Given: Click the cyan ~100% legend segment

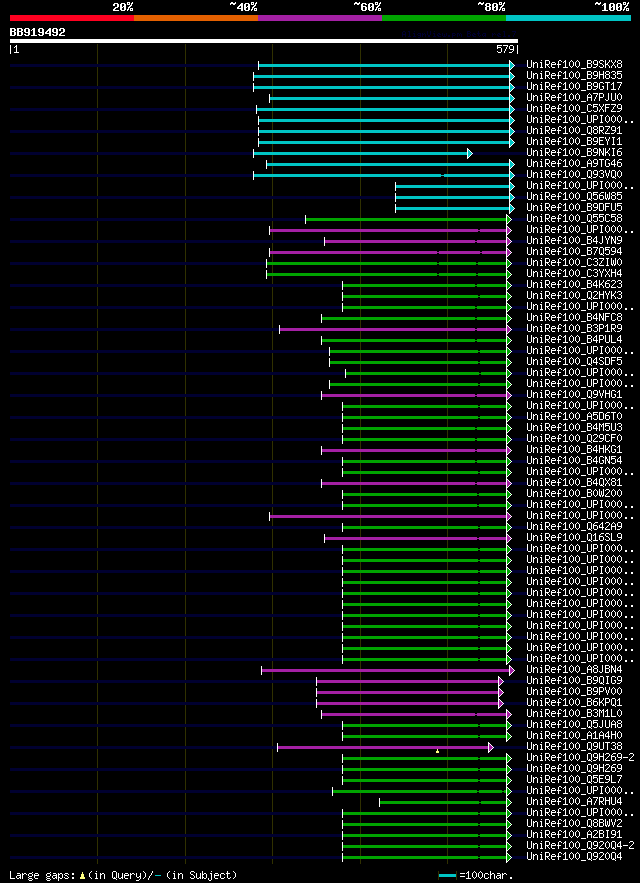Looking at the screenshot, I should click(568, 18).
